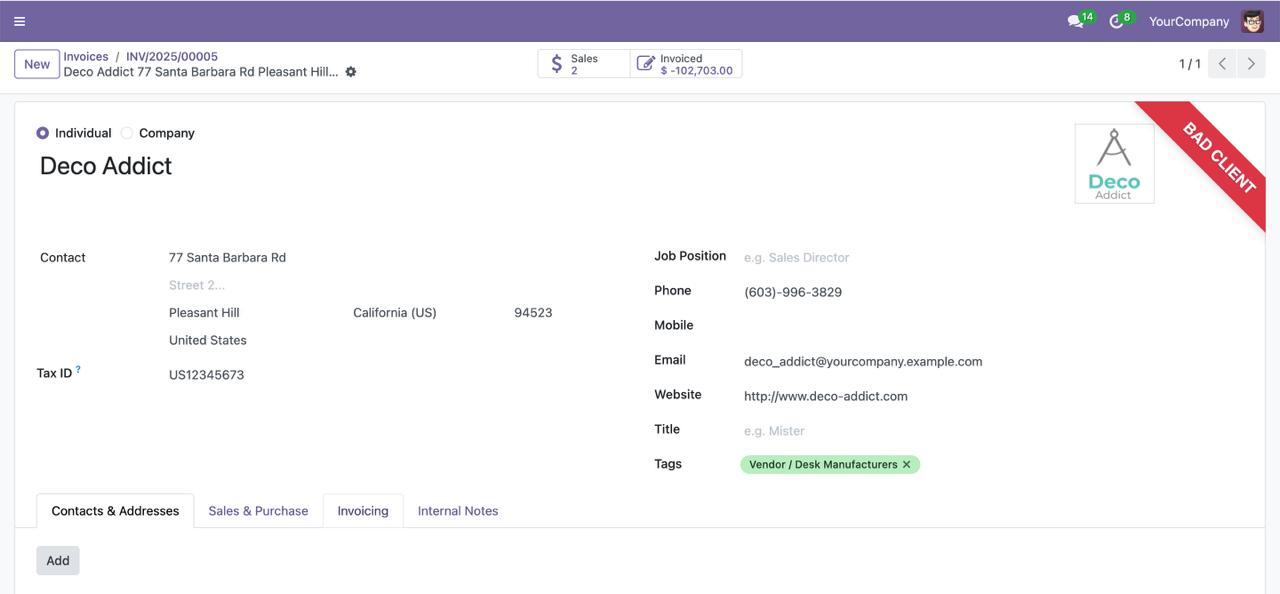The height and width of the screenshot is (594, 1280).
Task: Go to Invoices breadcrumb link
Action: point(86,57)
